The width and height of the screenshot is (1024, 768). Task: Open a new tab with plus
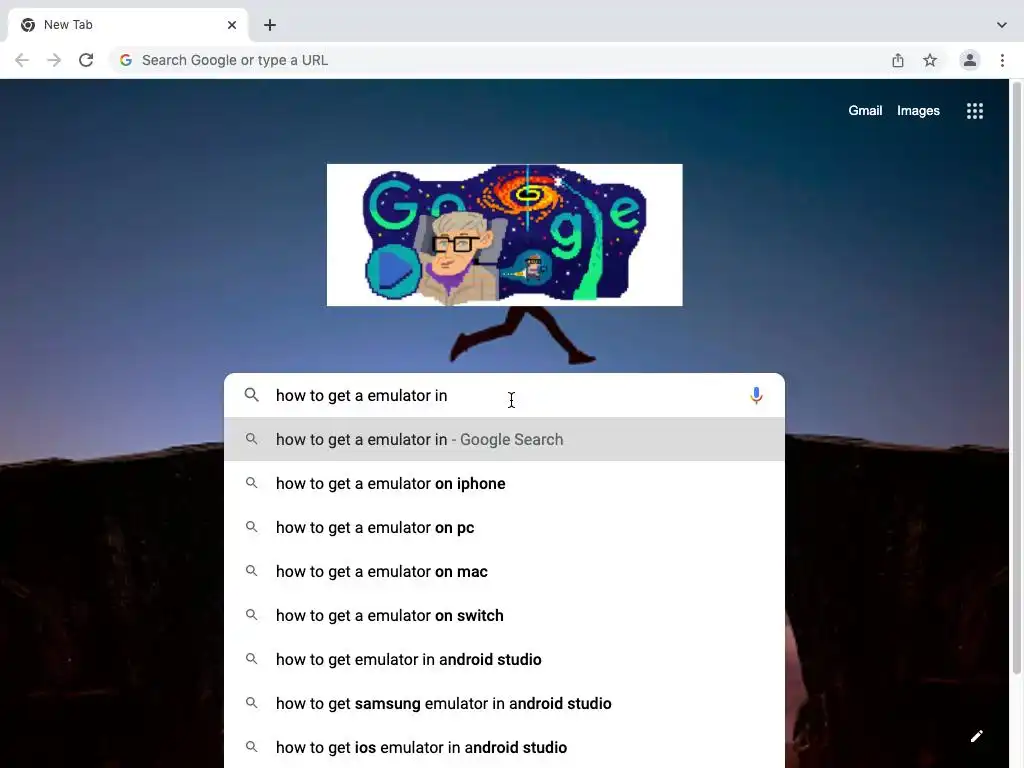pyautogui.click(x=270, y=25)
